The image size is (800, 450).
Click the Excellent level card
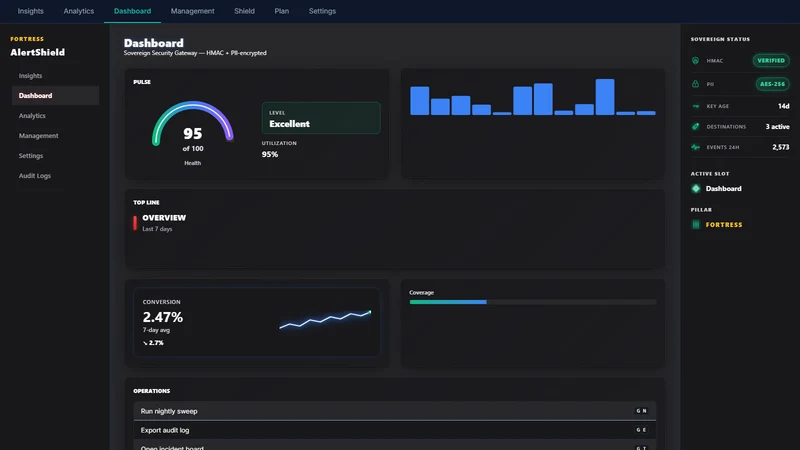(321, 118)
